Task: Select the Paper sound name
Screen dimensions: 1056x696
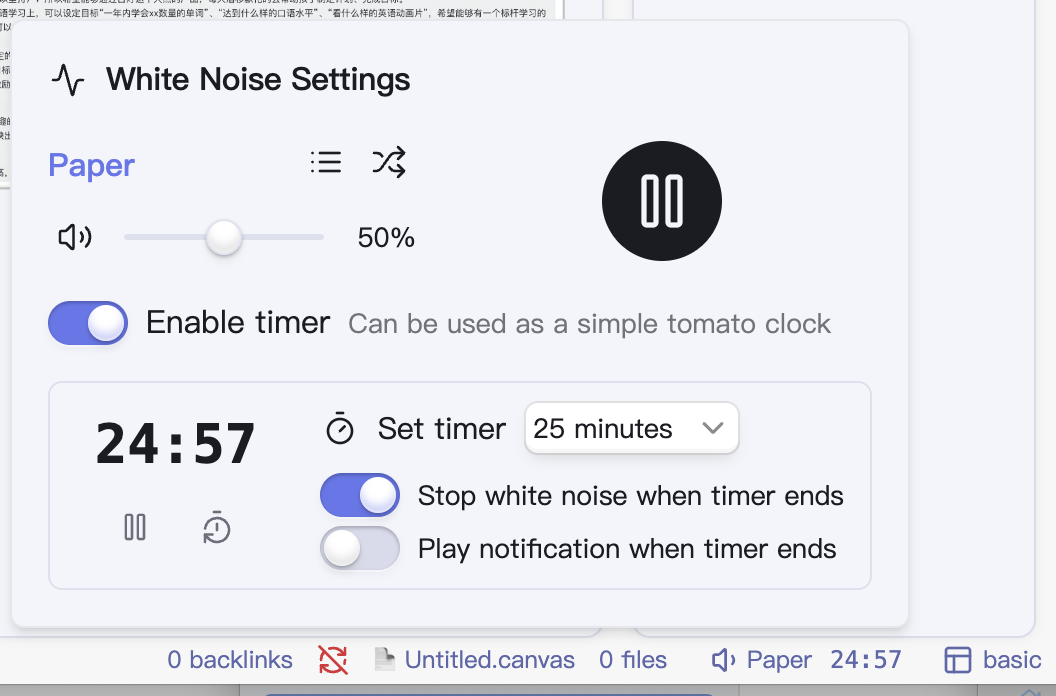Action: point(90,165)
